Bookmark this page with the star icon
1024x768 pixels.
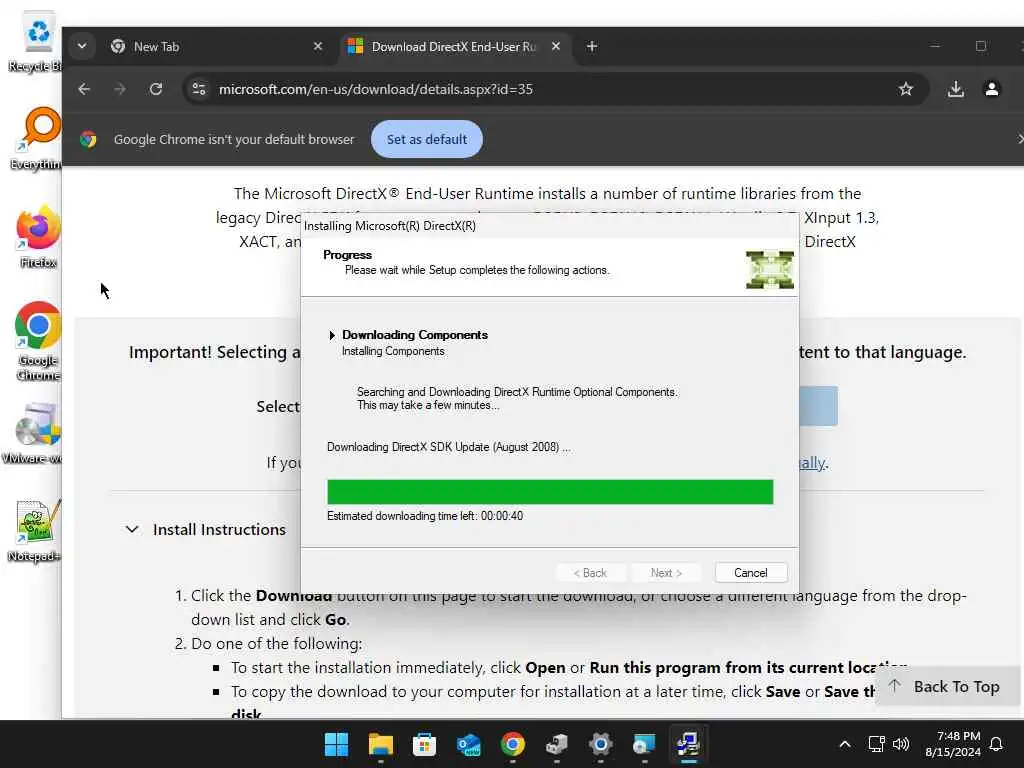point(905,89)
